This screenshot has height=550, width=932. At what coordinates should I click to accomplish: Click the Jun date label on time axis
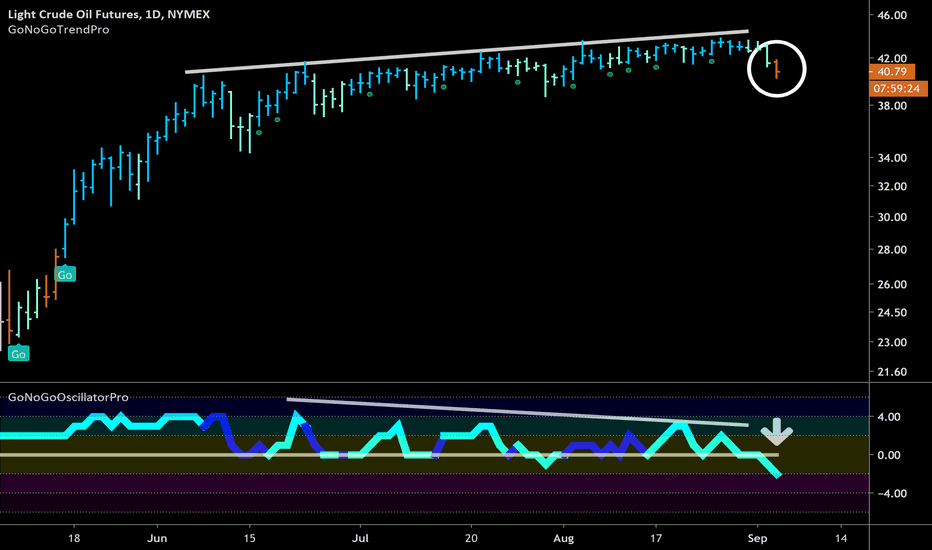pos(157,538)
